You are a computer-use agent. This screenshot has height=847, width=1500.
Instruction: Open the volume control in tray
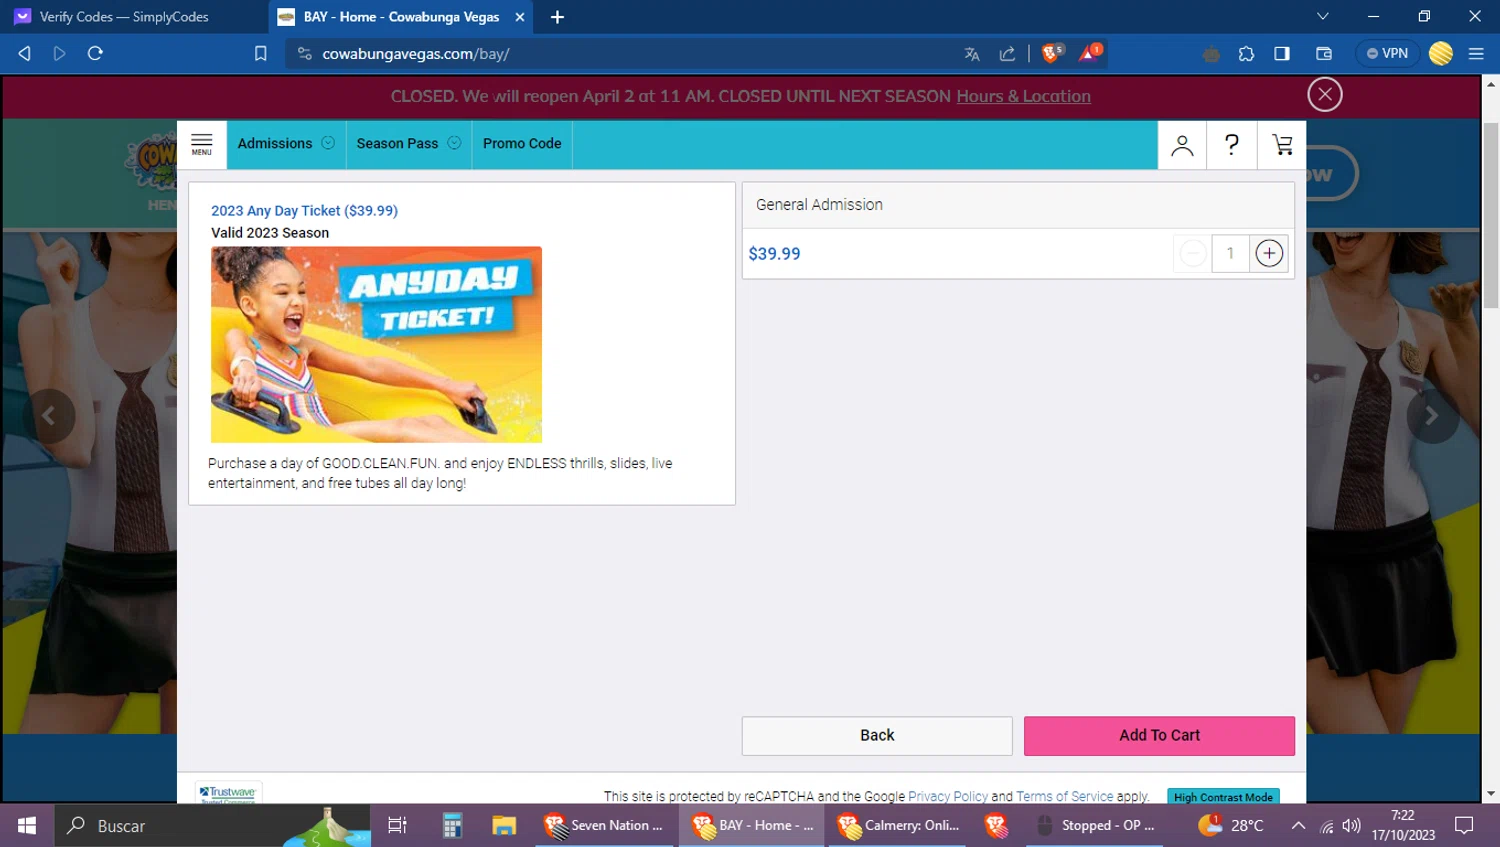click(1352, 826)
